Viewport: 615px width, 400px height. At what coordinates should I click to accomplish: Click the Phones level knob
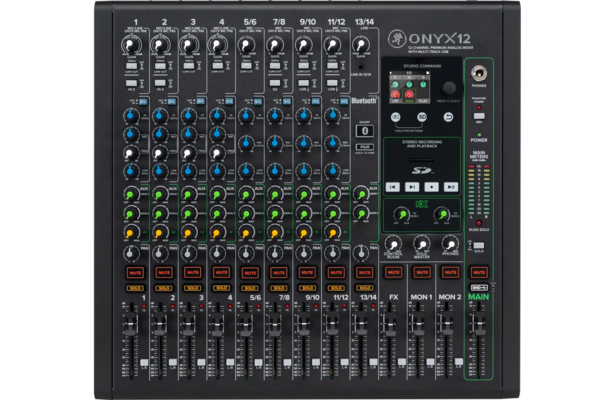point(450,244)
